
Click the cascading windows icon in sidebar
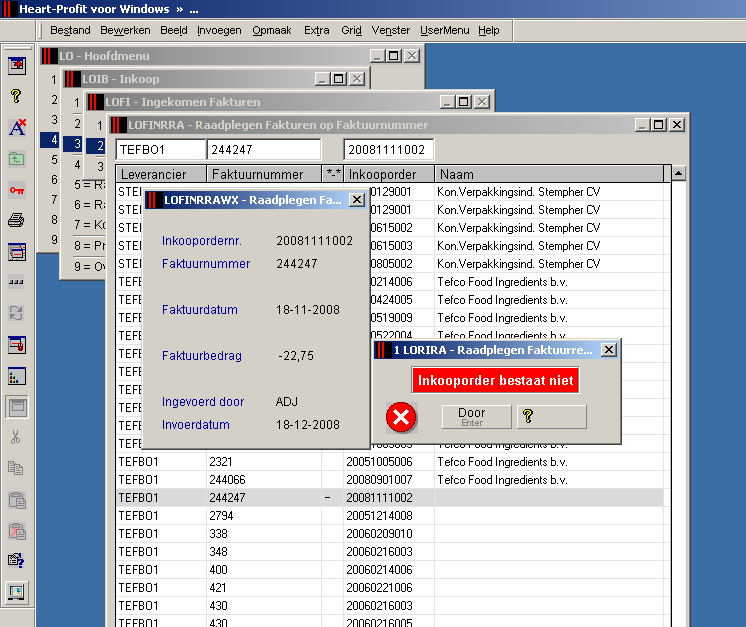click(x=17, y=252)
